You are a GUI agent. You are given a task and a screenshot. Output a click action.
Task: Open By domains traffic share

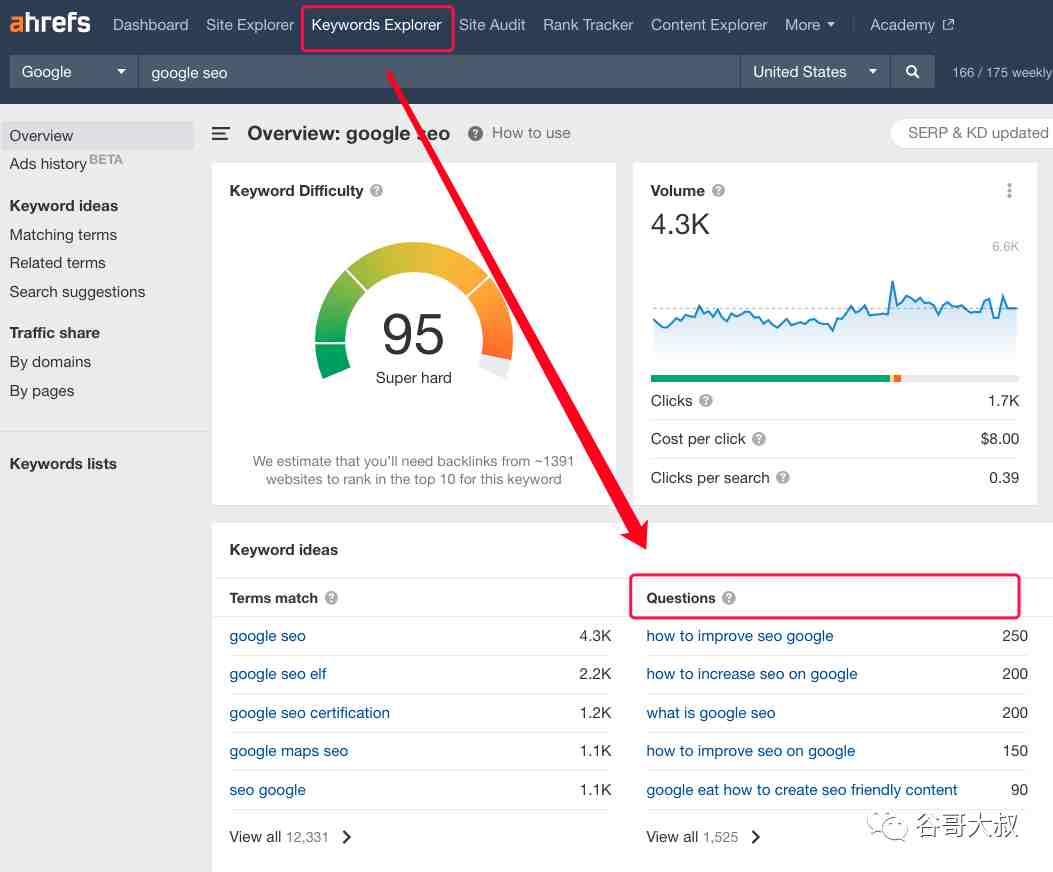[x=50, y=362]
